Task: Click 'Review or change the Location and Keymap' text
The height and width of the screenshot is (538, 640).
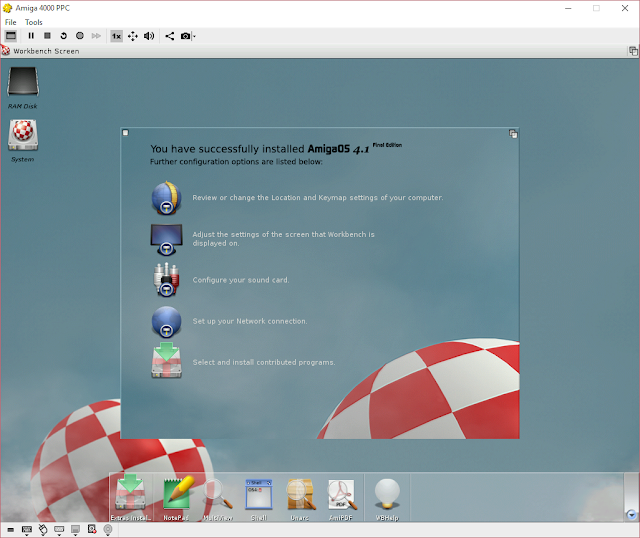Action: pyautogui.click(x=317, y=198)
